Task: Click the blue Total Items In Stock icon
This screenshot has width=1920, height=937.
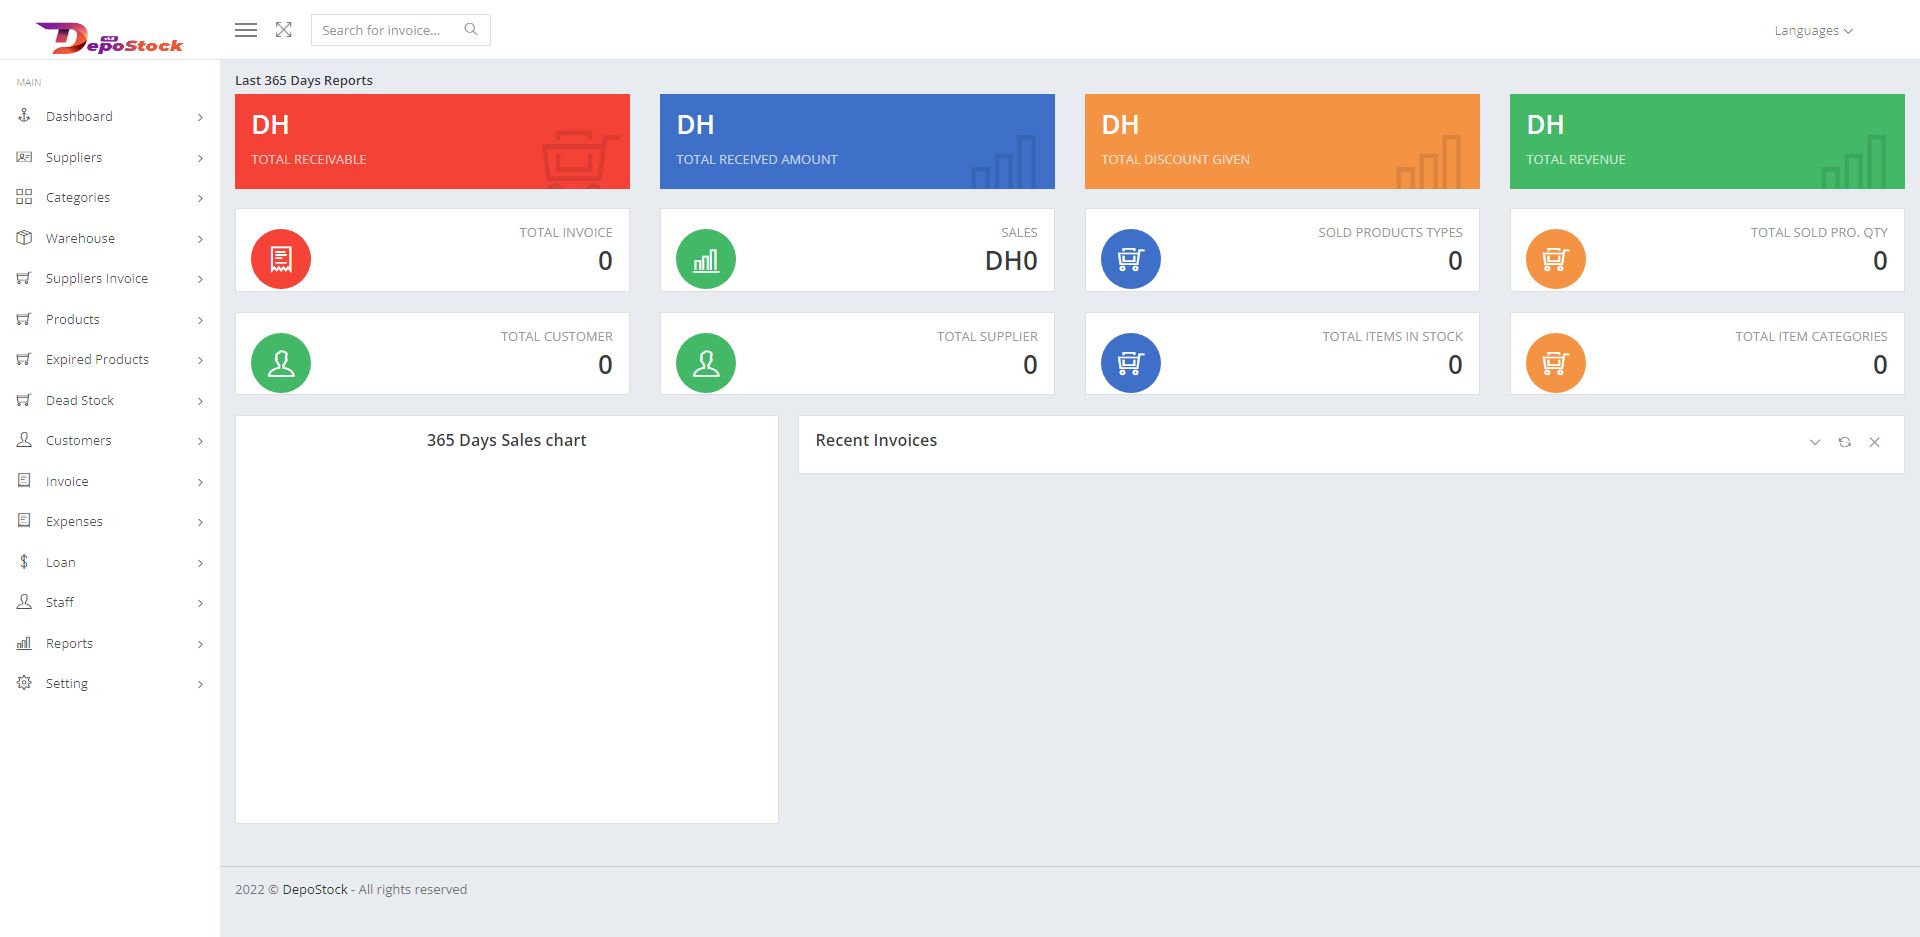Action: pos(1131,363)
